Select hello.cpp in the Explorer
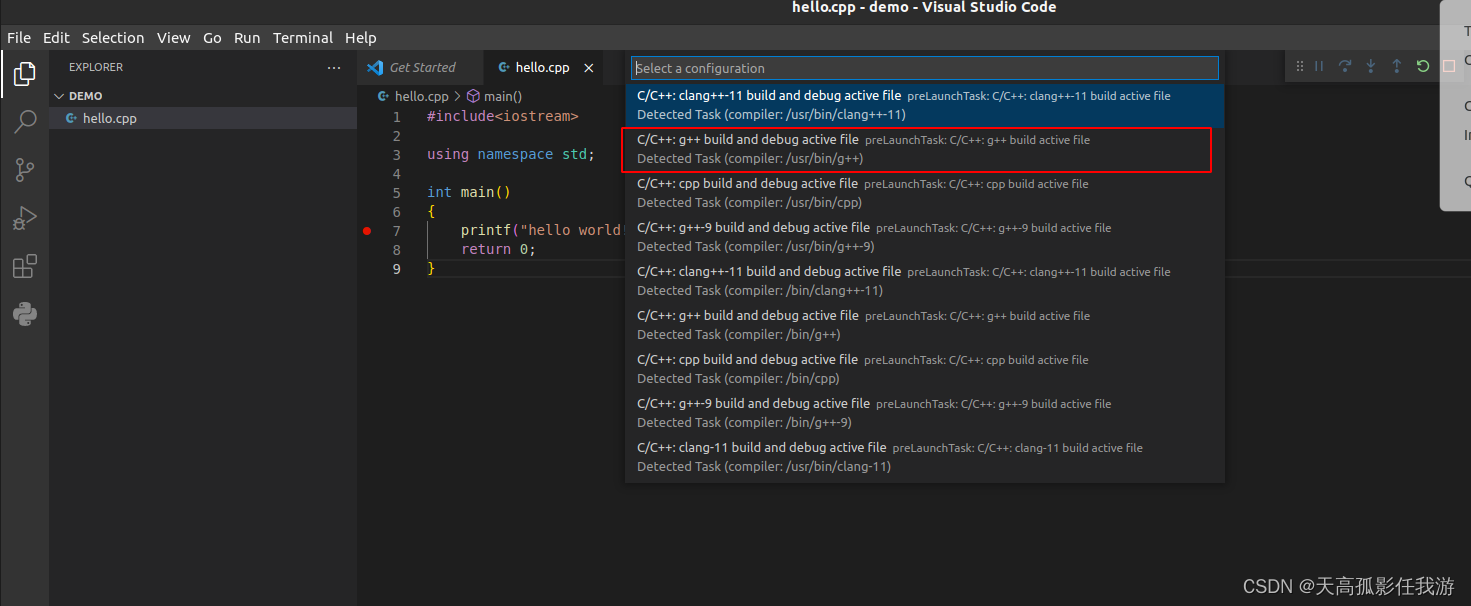 [108, 118]
